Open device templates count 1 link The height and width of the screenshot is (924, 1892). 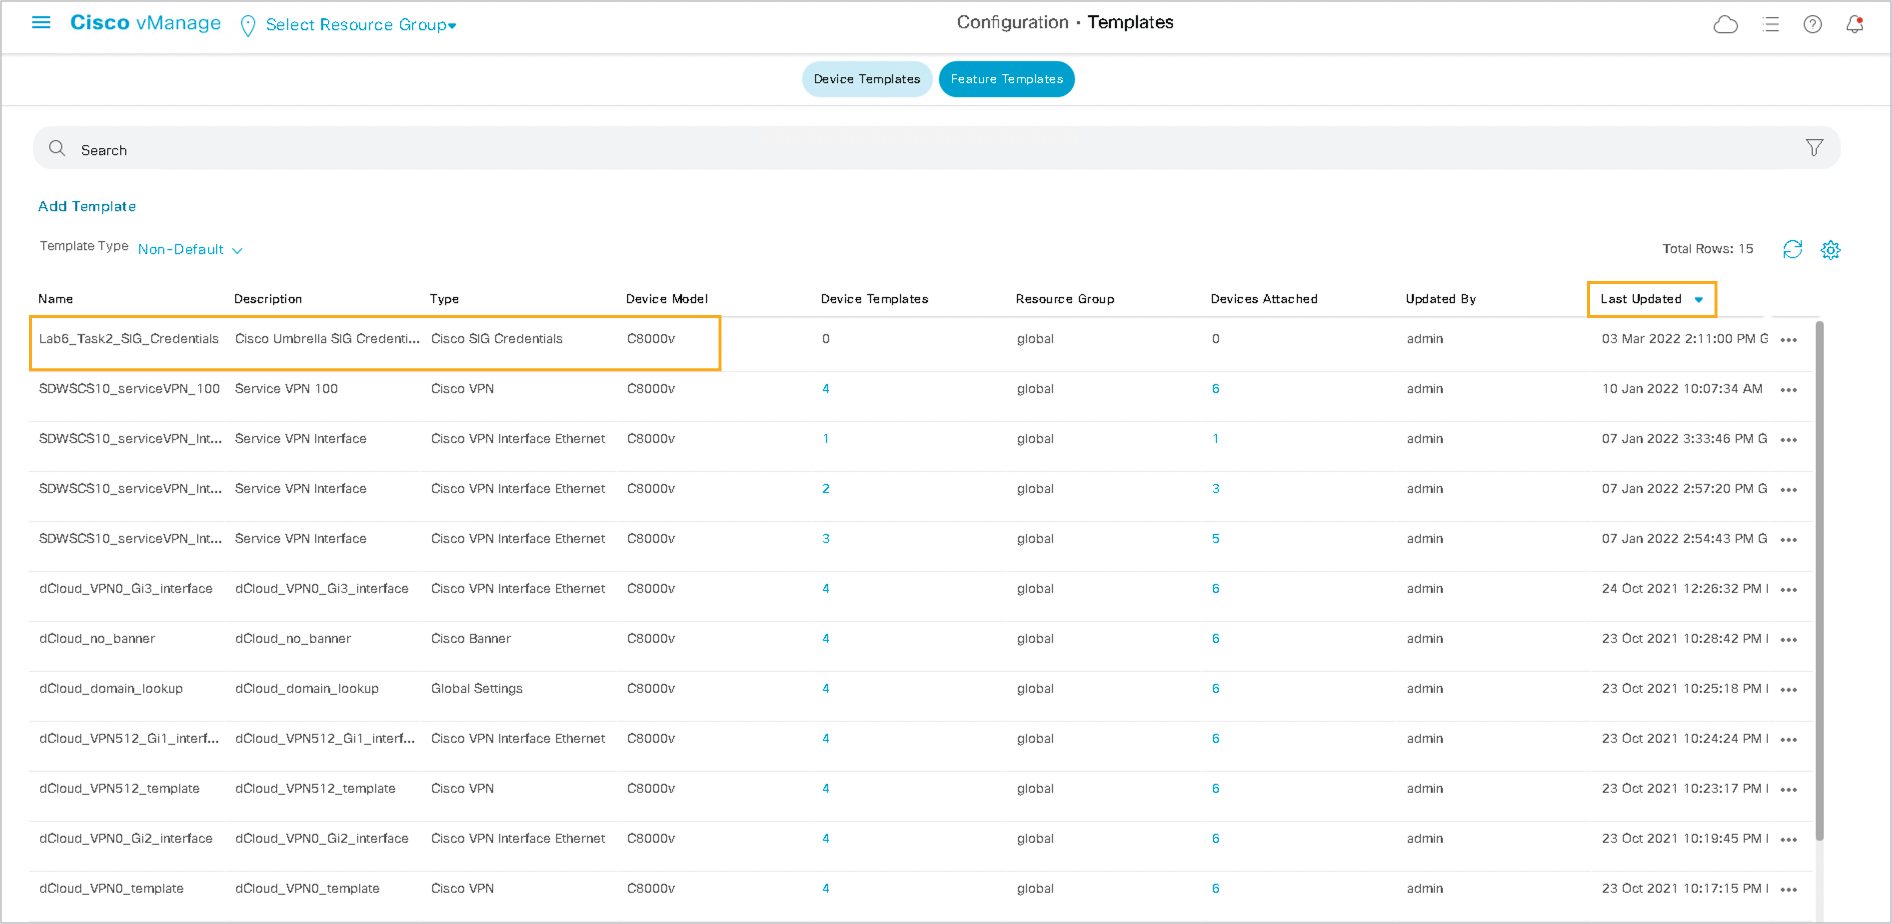[826, 439]
